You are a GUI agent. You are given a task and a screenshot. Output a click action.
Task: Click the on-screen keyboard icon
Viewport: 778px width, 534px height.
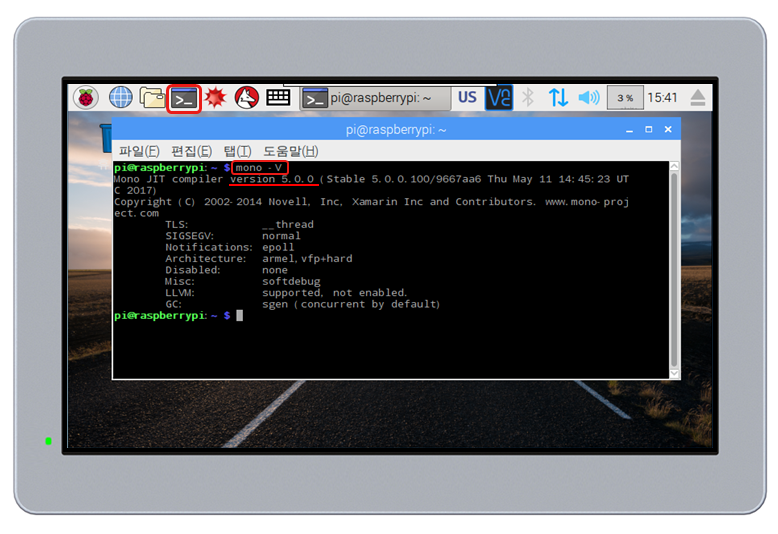pos(278,97)
